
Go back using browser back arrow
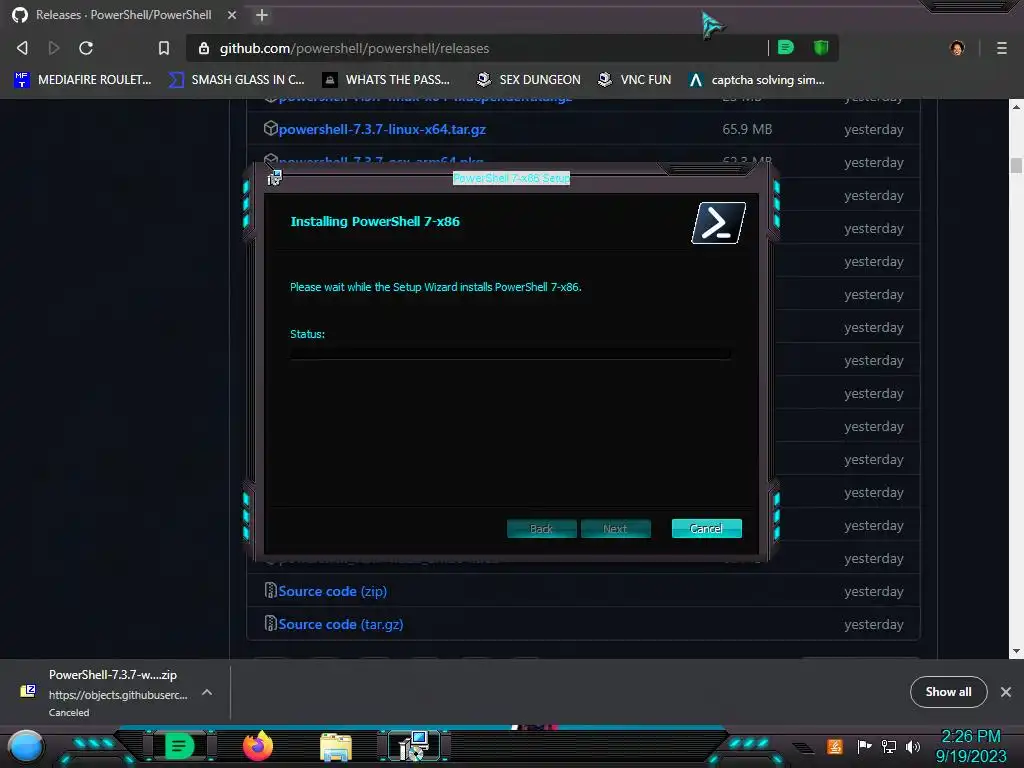tap(22, 48)
